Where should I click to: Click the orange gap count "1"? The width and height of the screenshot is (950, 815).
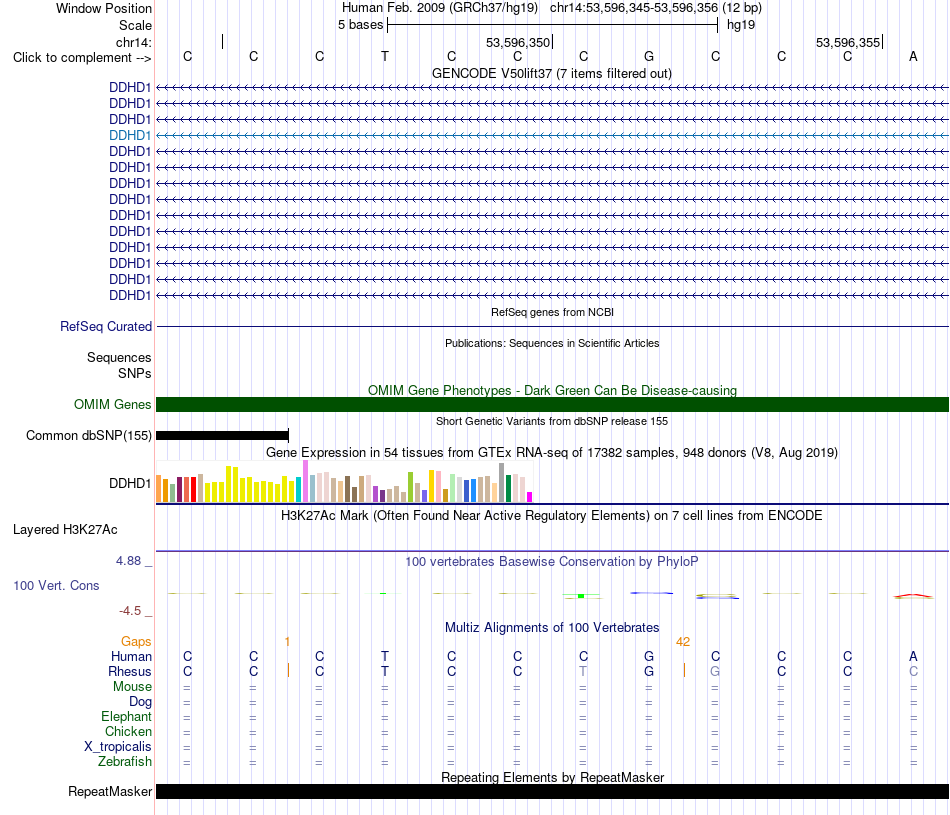pos(287,642)
